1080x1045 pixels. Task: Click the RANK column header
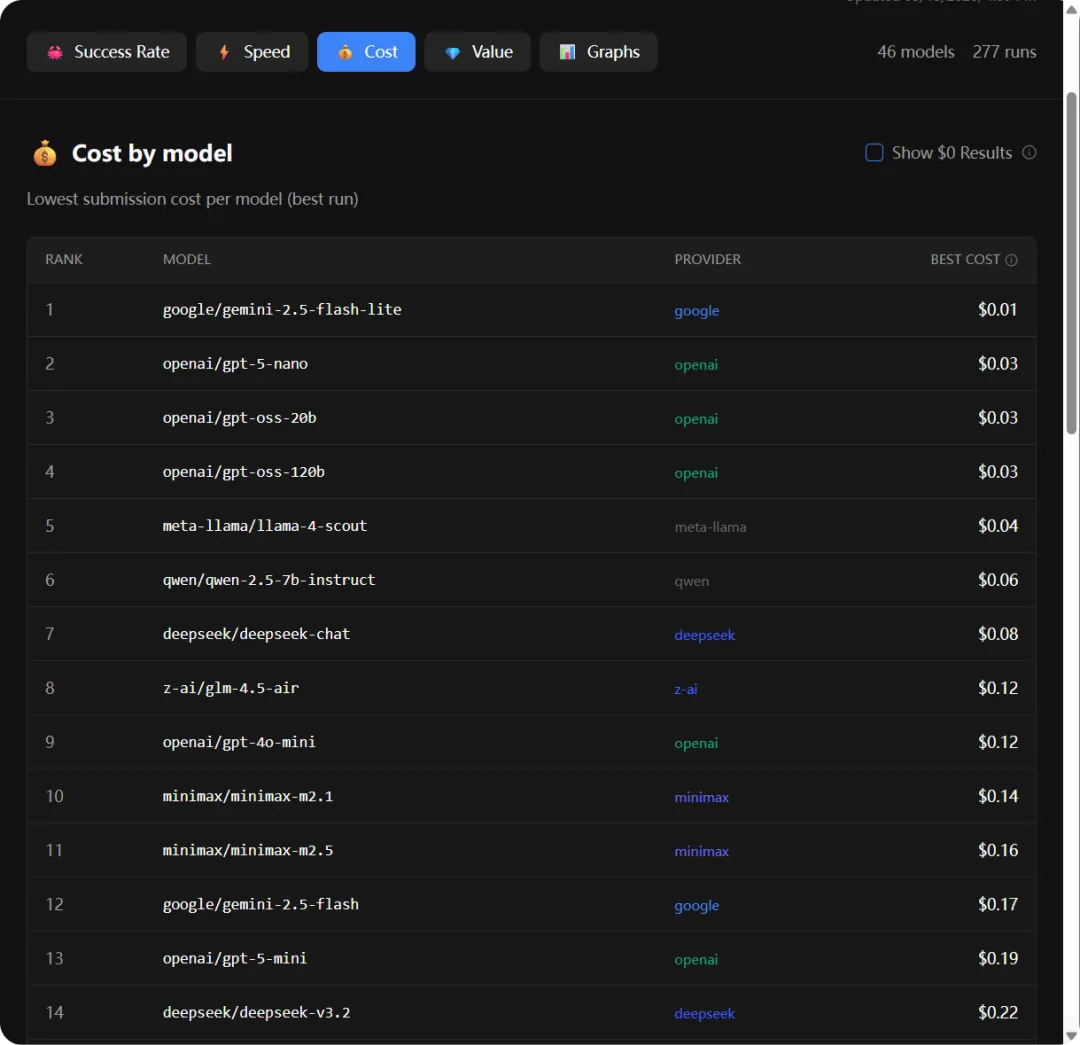click(x=64, y=260)
